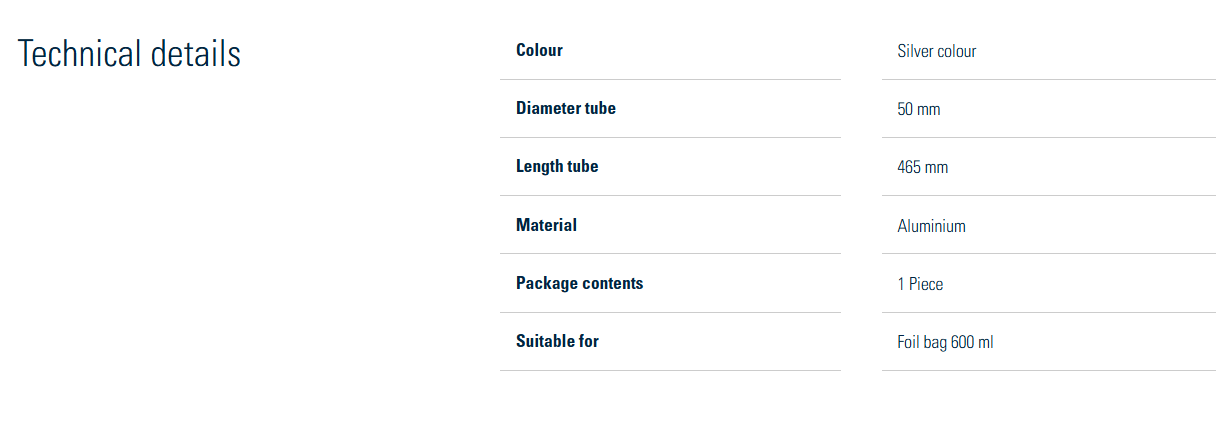Click the Length tube label
This screenshot has height=440, width=1216.
click(x=557, y=166)
